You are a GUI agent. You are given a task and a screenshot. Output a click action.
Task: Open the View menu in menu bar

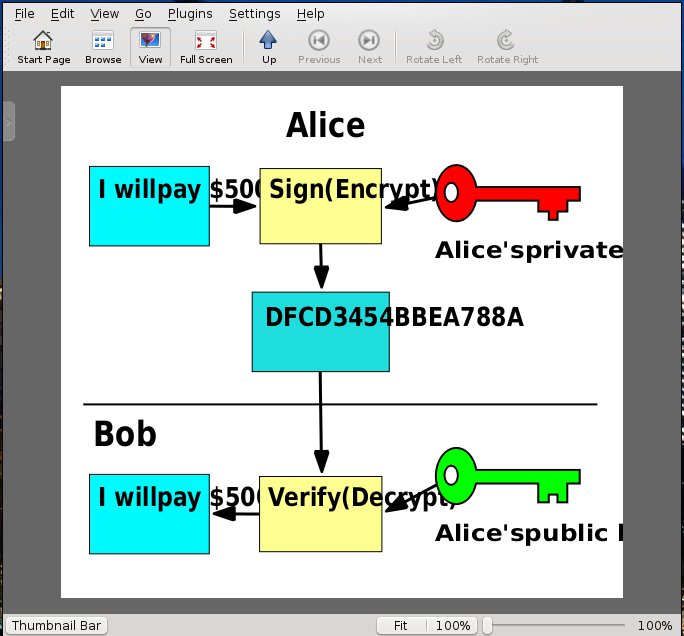pos(104,14)
